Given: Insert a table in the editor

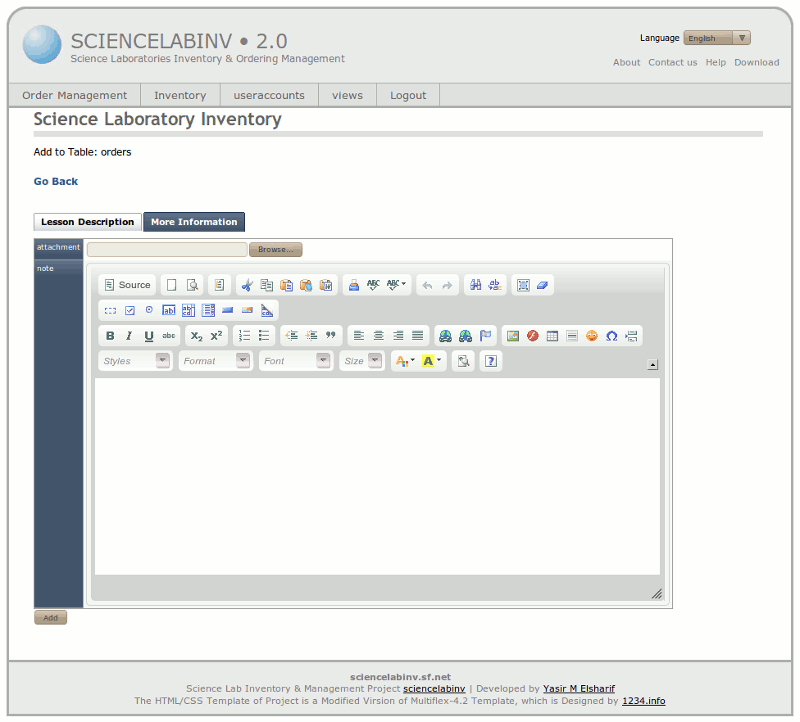Looking at the screenshot, I should (552, 336).
